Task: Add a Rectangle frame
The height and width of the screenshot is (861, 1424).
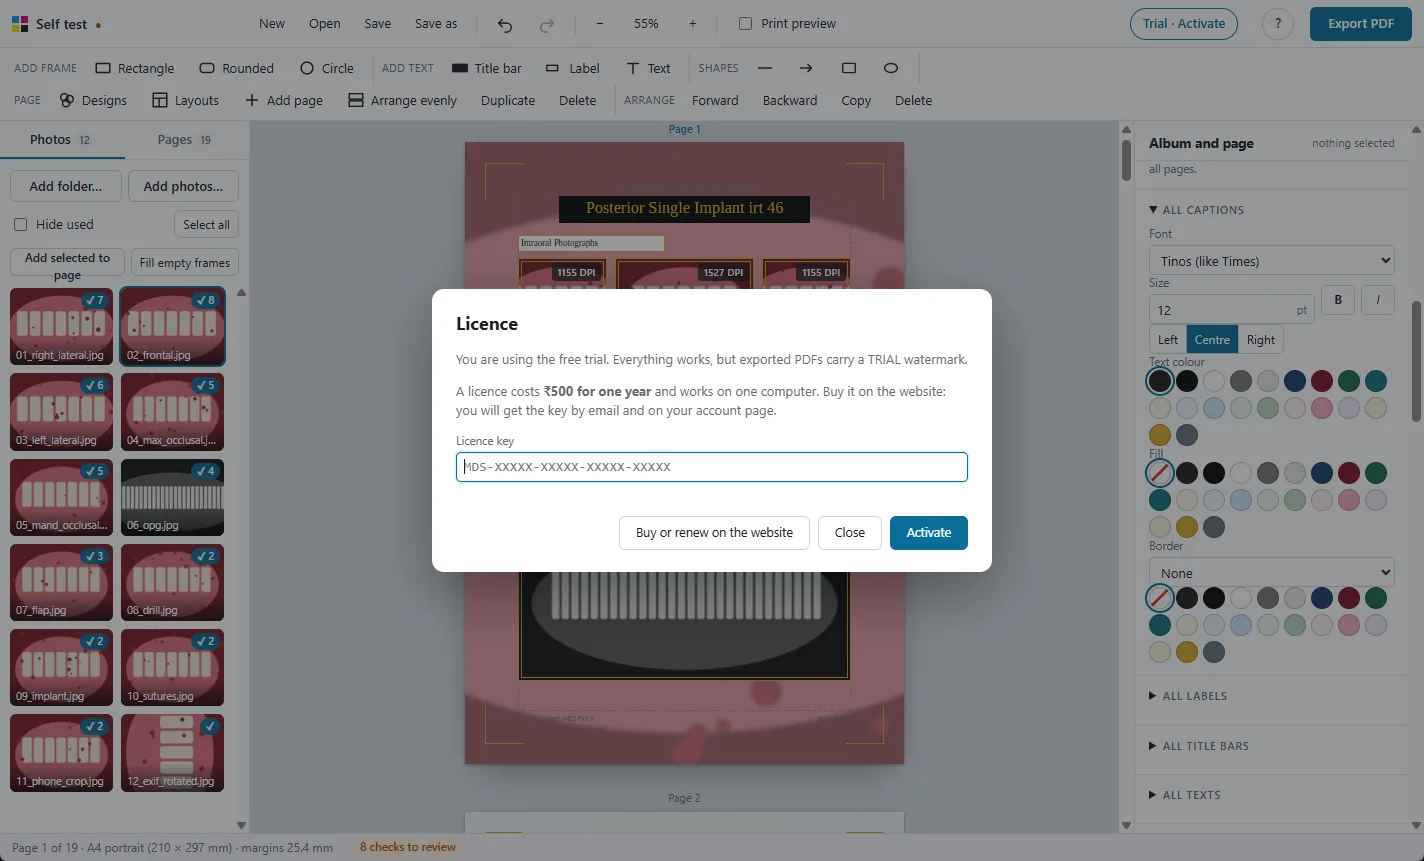Action: [134, 68]
